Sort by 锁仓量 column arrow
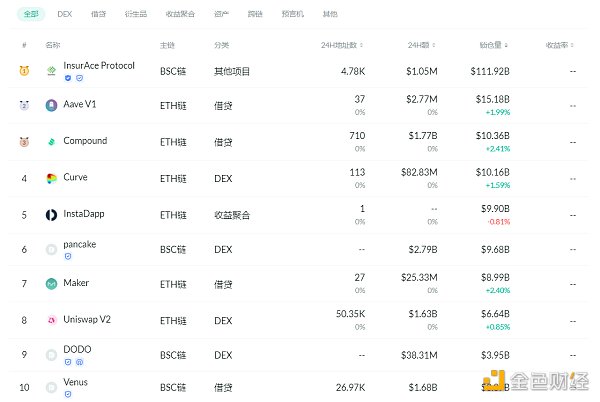The height and width of the screenshot is (402, 600). 506,45
